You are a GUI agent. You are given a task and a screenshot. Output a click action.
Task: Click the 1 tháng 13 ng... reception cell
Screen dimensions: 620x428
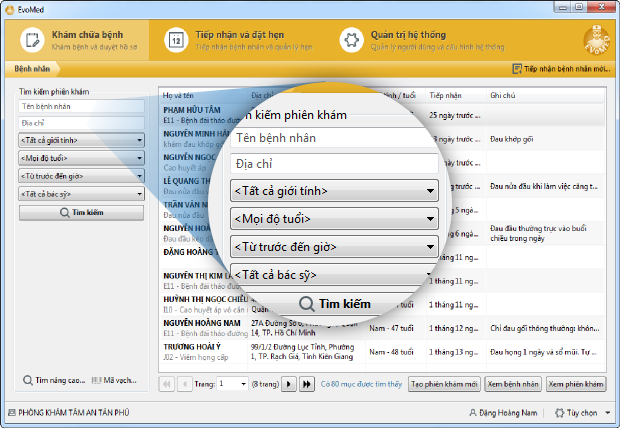(454, 352)
